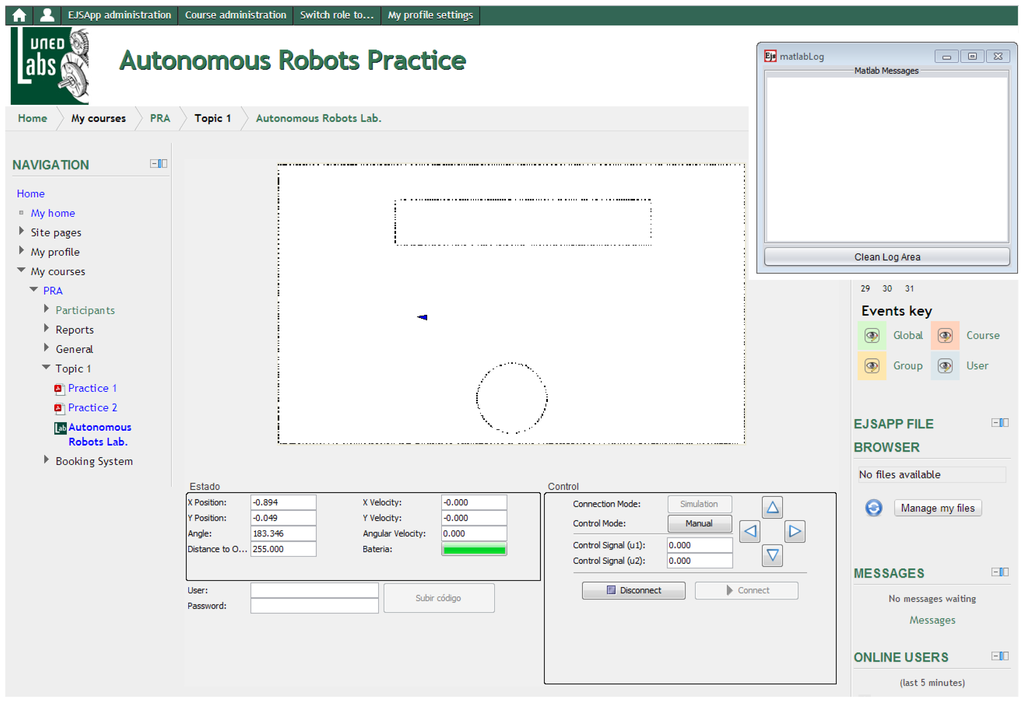Viewport: 1024px width, 702px height.
Task: Toggle Course events visibility eye
Action: [945, 336]
